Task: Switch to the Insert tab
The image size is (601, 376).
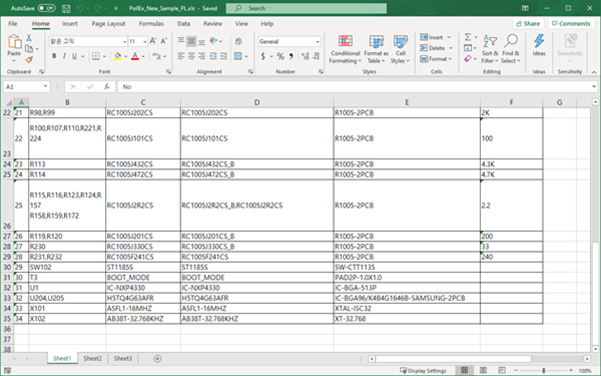Action: click(x=70, y=24)
